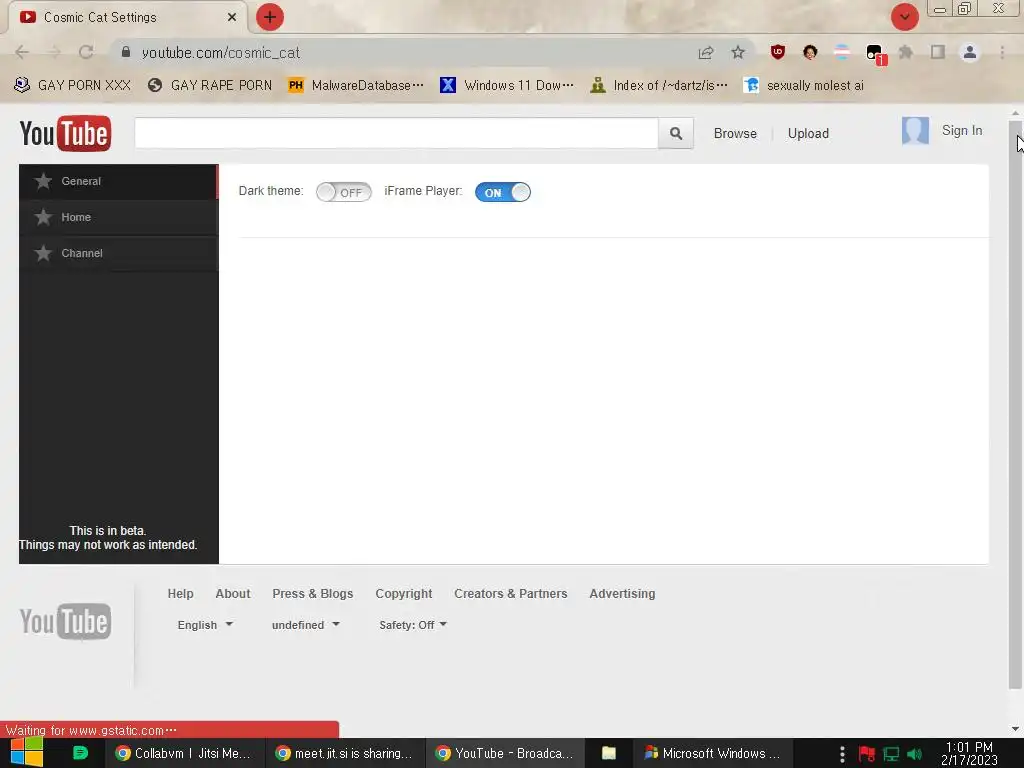Open the Upload link

tap(808, 133)
